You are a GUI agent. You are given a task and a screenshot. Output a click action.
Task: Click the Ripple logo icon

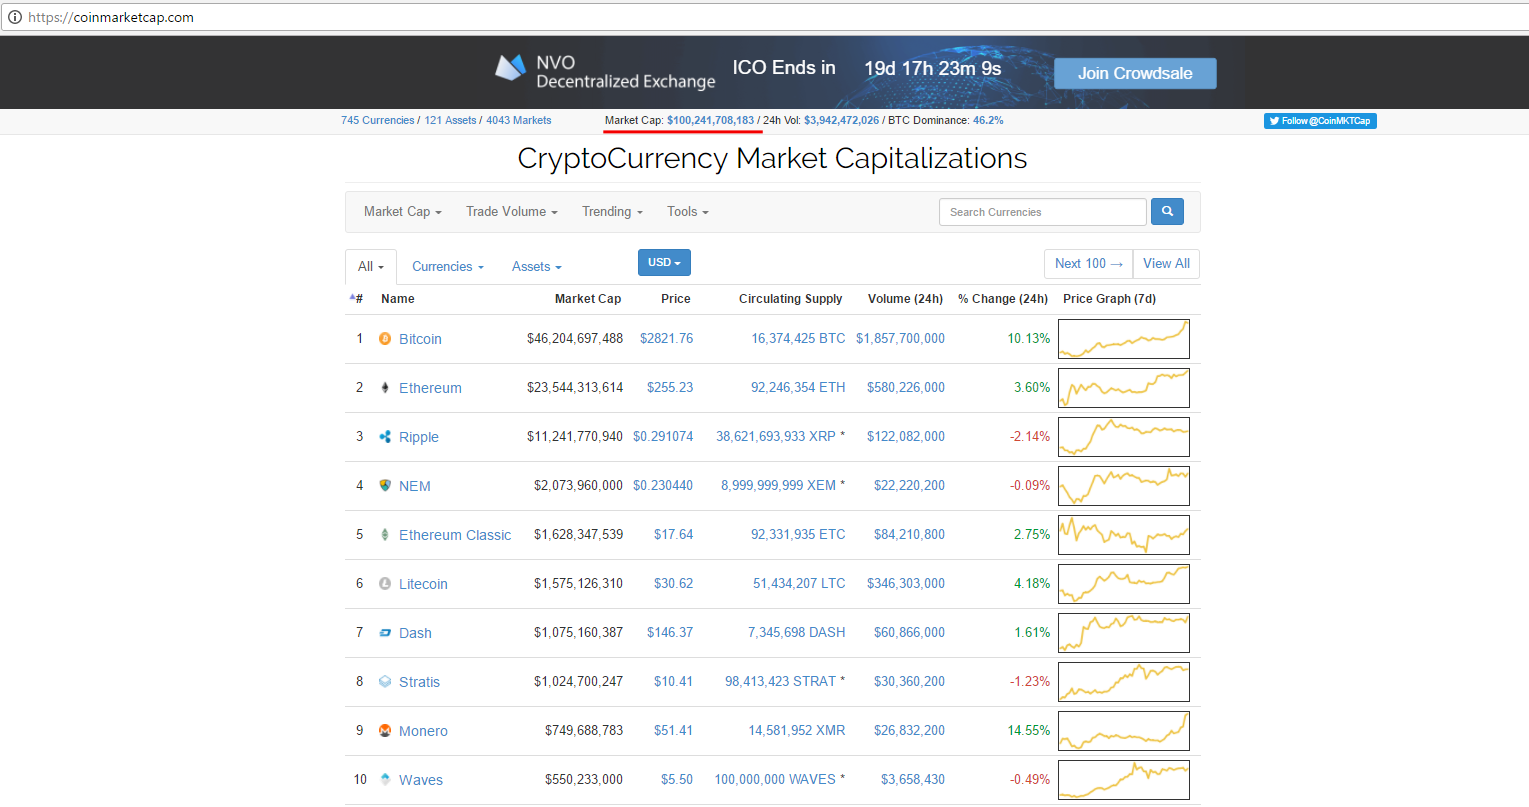[x=385, y=437]
